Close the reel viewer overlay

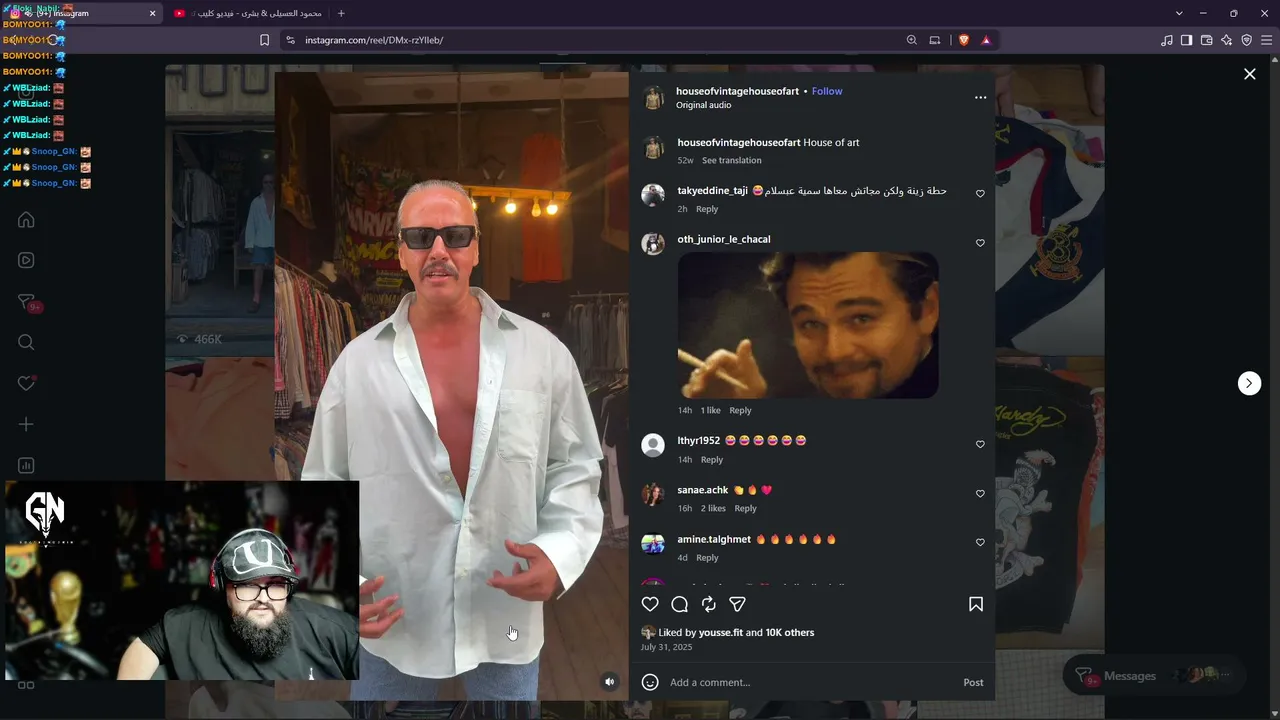(x=1250, y=74)
